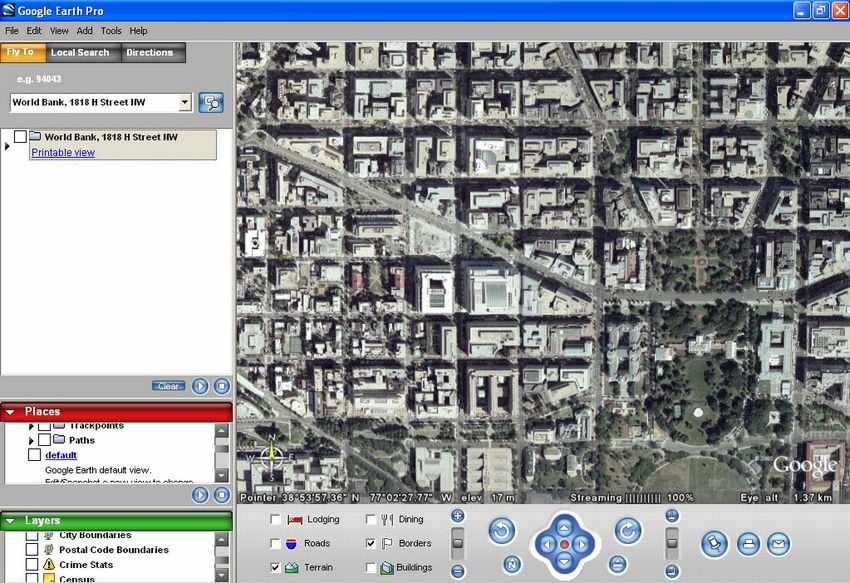This screenshot has height=583, width=850.
Task: Collapse the Layers panel triangle
Action: coord(10,521)
